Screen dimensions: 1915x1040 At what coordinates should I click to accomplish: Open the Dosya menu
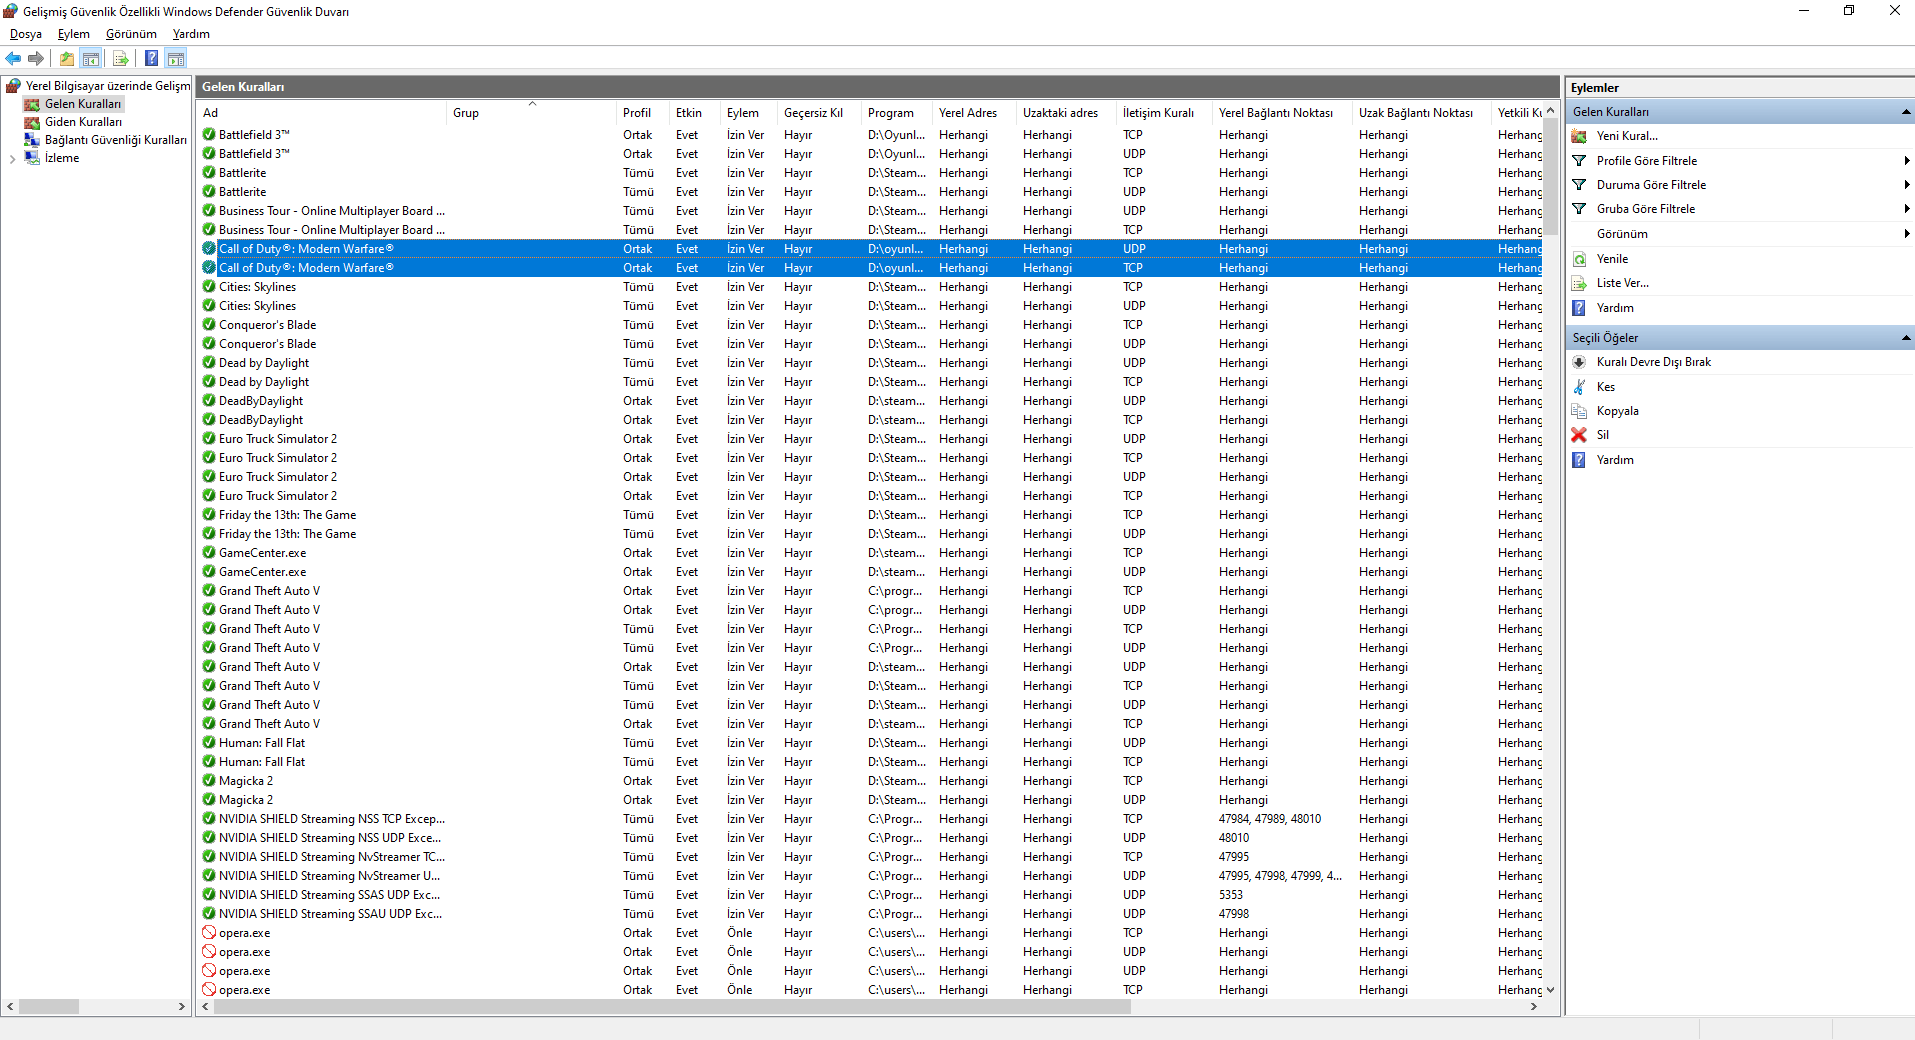pyautogui.click(x=26, y=34)
